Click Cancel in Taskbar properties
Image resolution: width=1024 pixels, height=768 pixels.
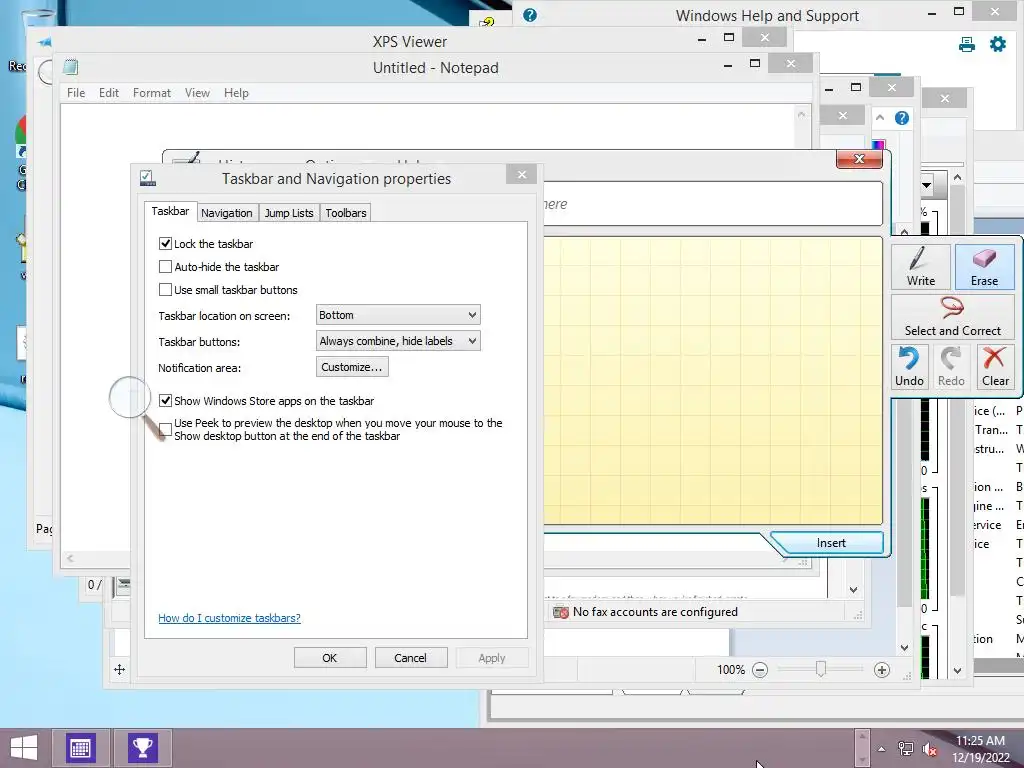tap(411, 658)
